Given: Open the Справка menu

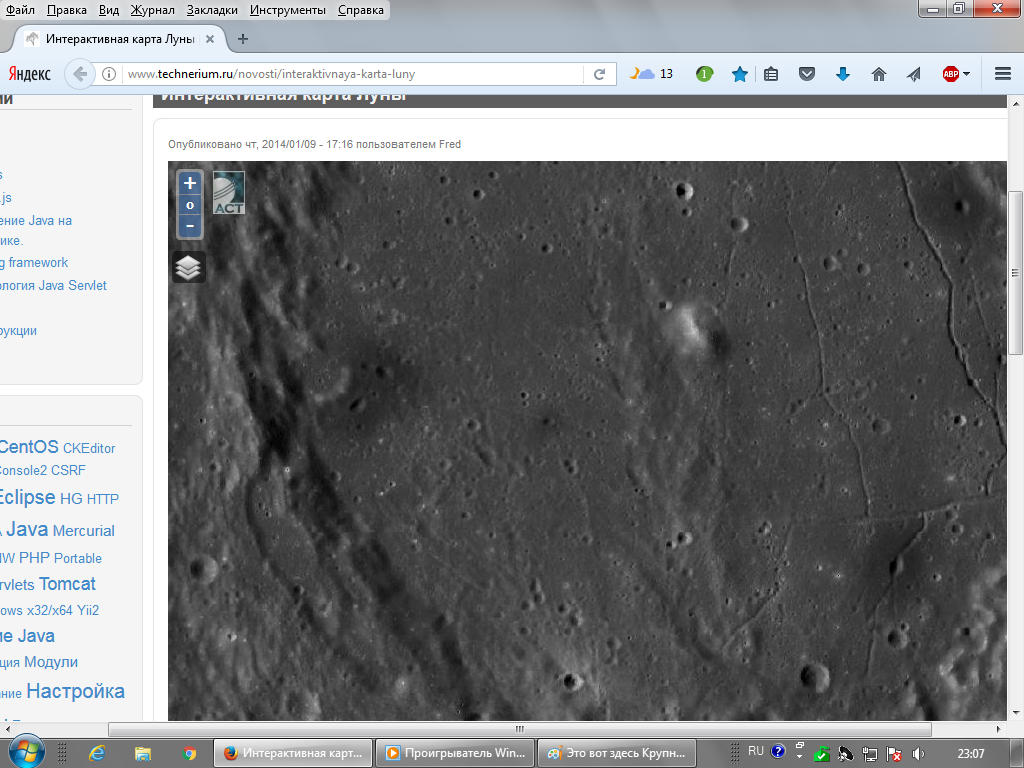Looking at the screenshot, I should pyautogui.click(x=360, y=10).
